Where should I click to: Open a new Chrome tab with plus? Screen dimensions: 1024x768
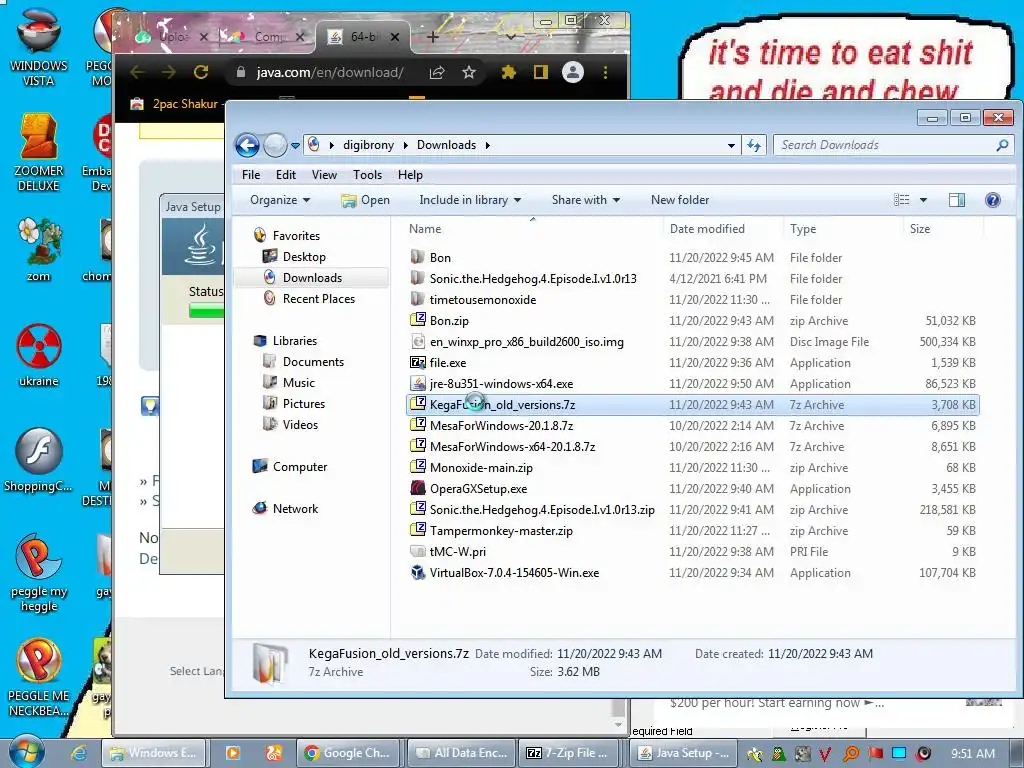point(432,37)
